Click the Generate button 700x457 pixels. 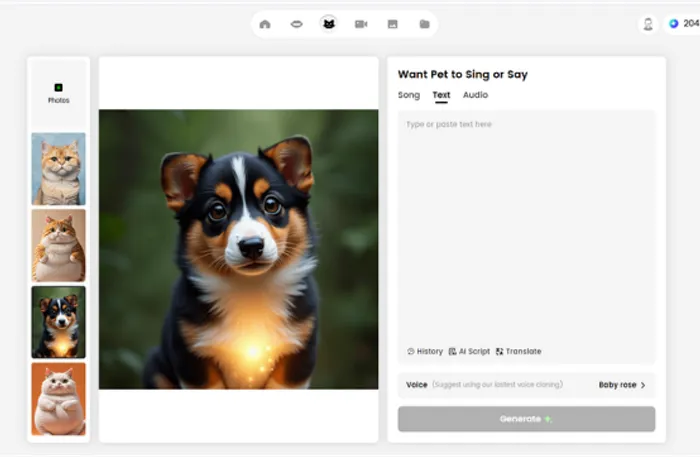[x=526, y=419]
